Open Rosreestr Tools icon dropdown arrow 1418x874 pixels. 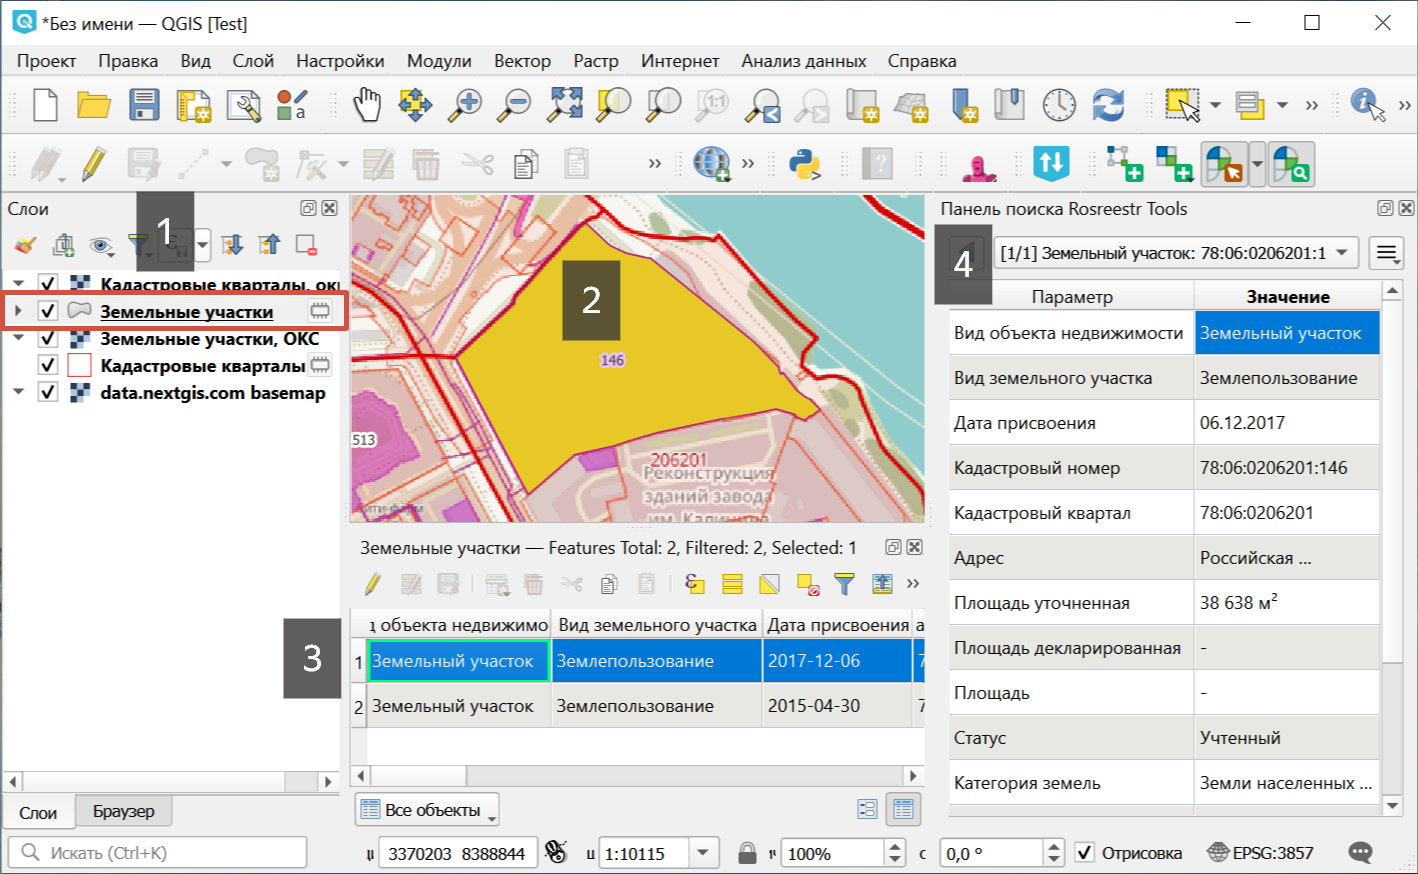1257,164
